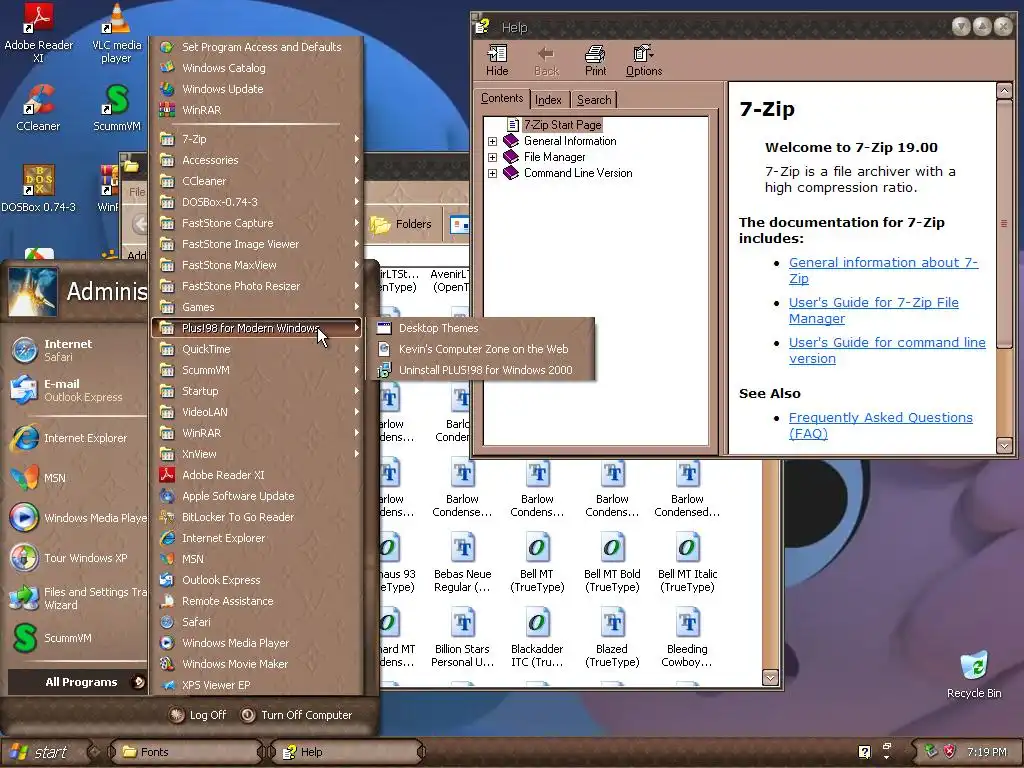Expand FastStone Capture program folder
1024x768 pixels.
tap(258, 223)
